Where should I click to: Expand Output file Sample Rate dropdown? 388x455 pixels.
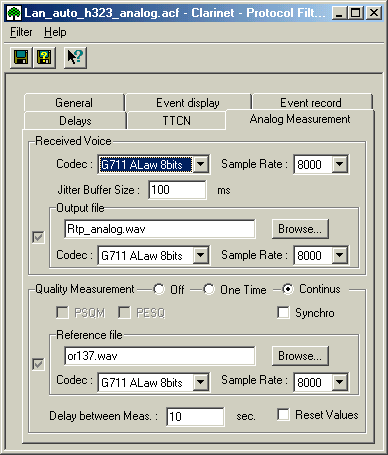tap(340, 256)
